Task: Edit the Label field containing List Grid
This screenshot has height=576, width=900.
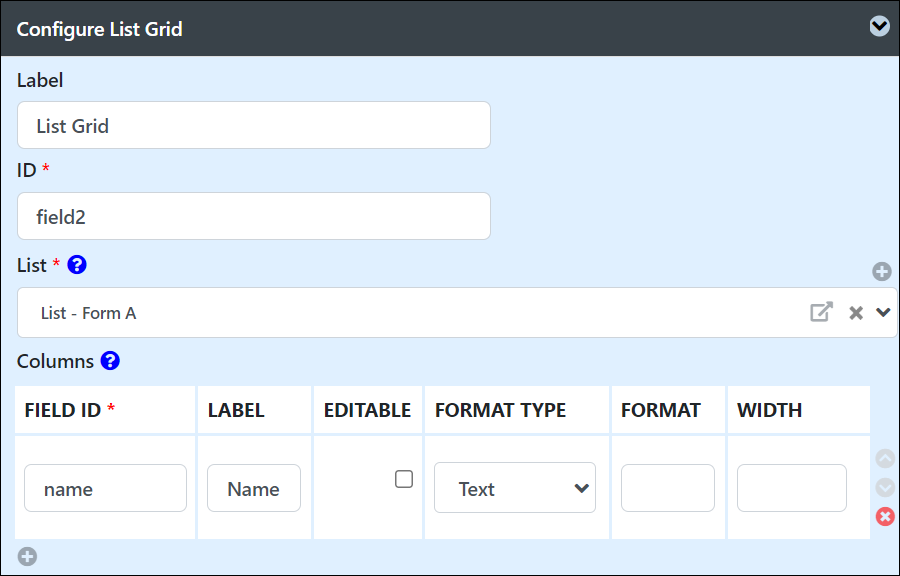Action: point(254,125)
